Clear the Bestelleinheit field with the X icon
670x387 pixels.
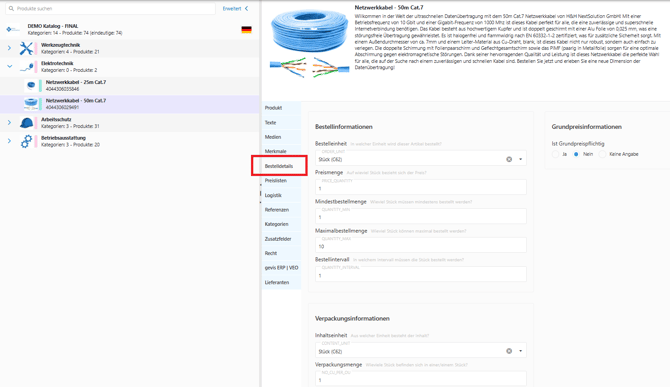509,159
